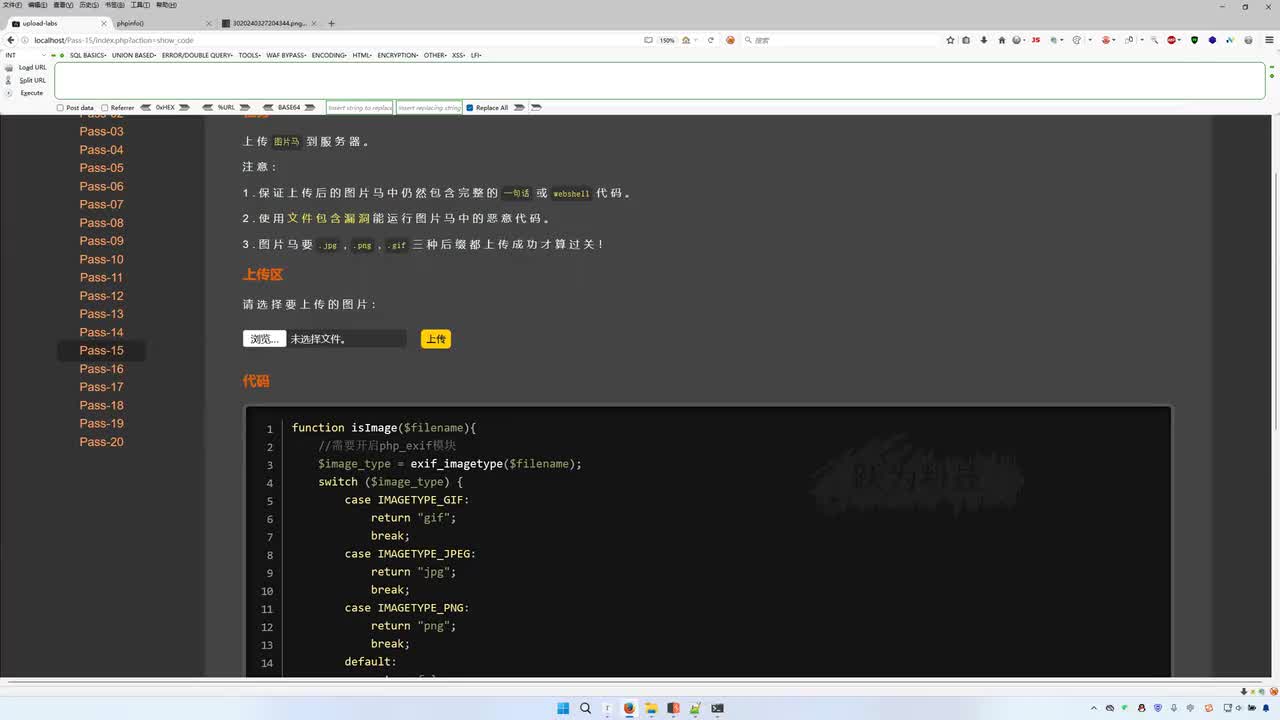Viewport: 1280px width, 720px height.
Task: Go to Pass-07 in the sidebar
Action: click(x=102, y=205)
